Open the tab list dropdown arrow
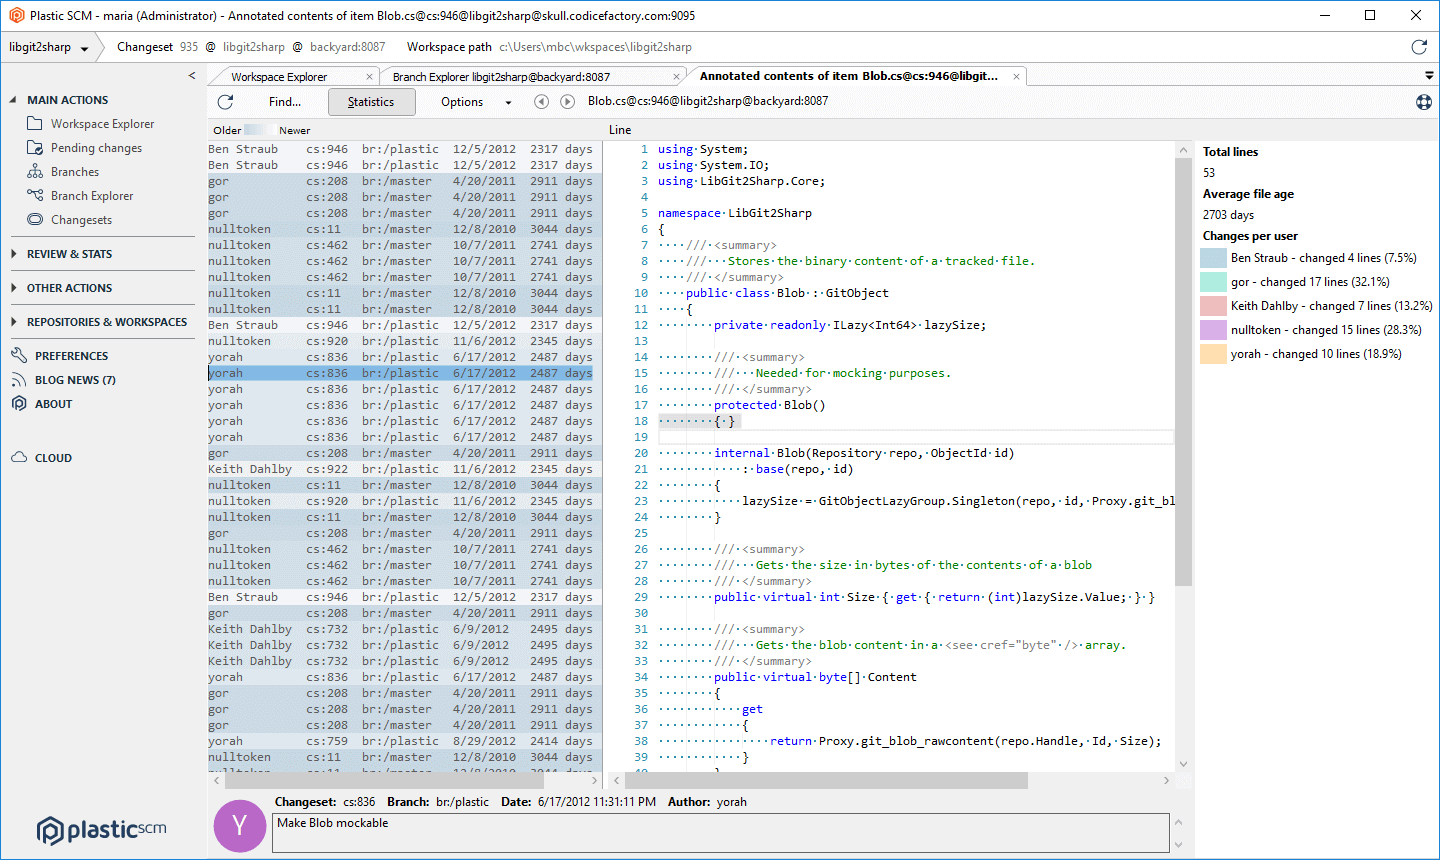Screen dimensions: 1440x860 [x=1429, y=76]
